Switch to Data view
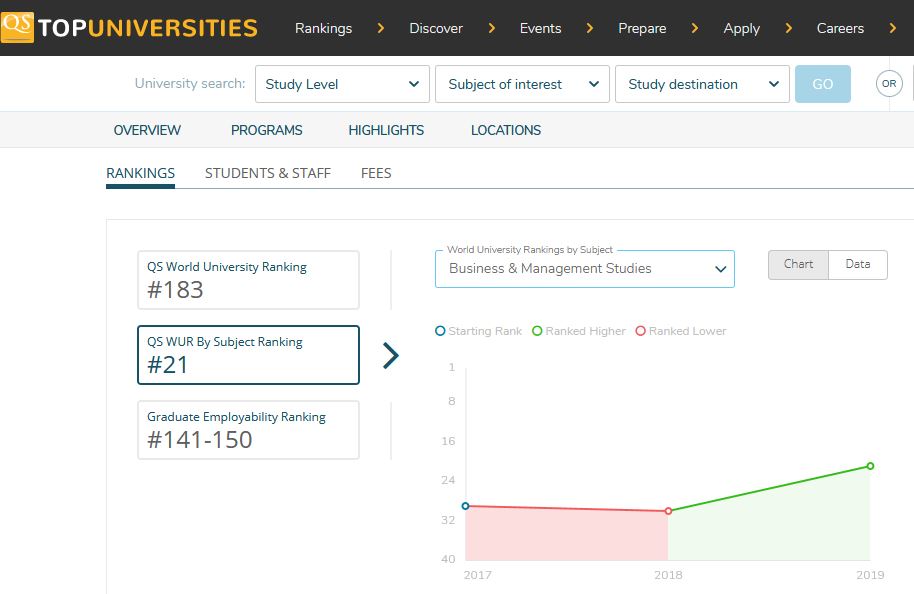Screen dimensions: 914x594 858,265
